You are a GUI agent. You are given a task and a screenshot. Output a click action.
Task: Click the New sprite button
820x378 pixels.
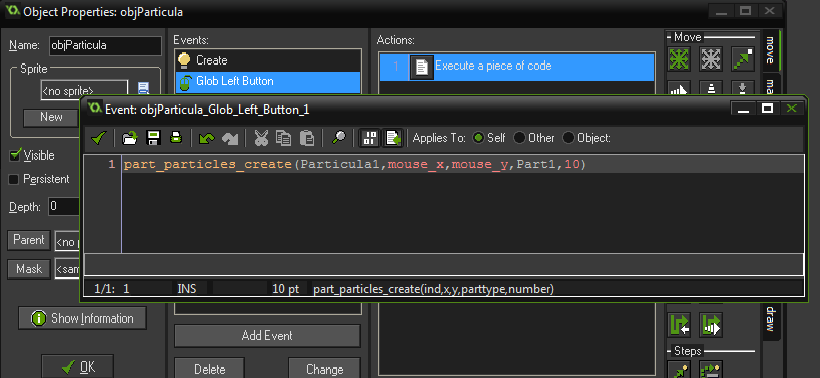[x=51, y=117]
